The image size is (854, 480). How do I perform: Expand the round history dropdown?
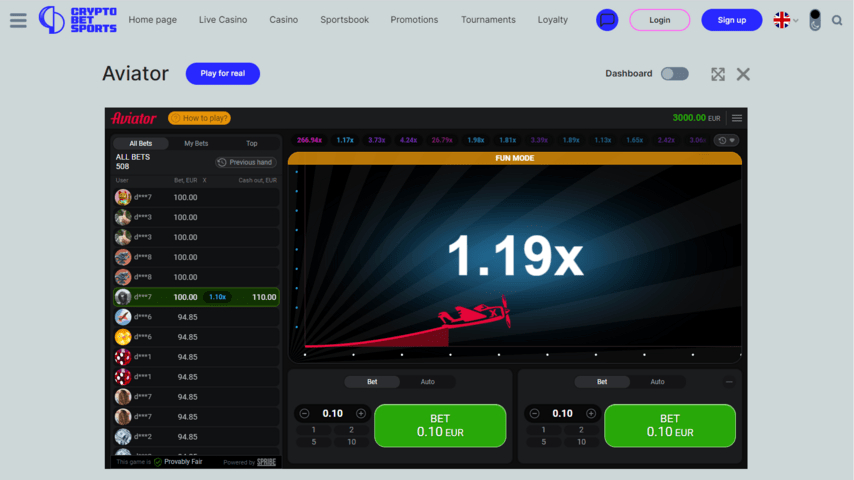tap(727, 141)
